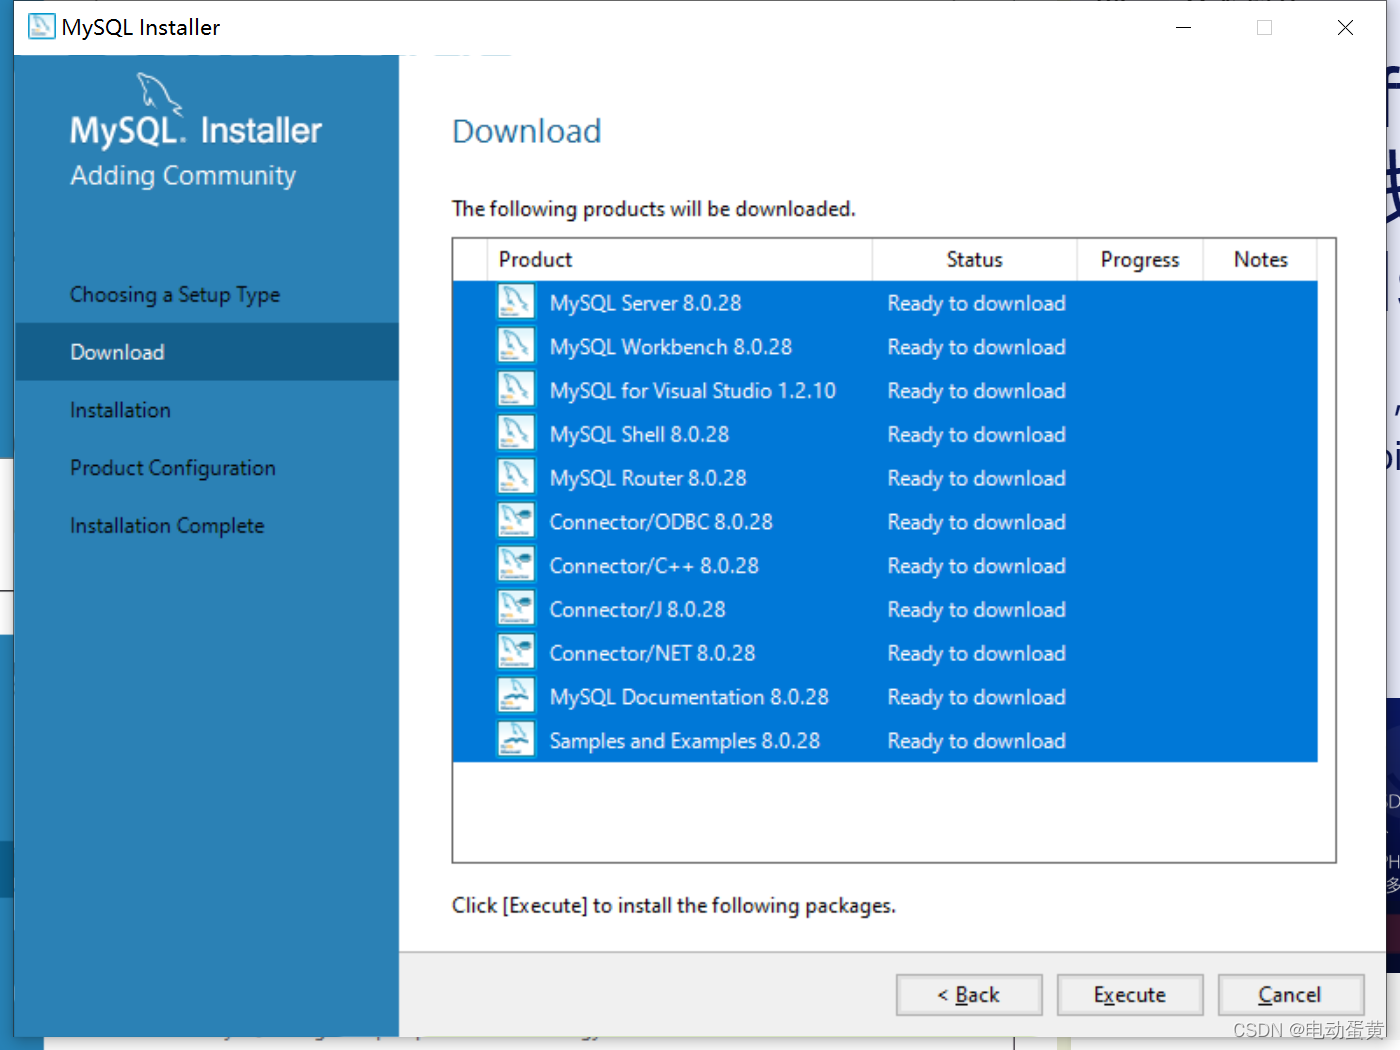Click the Back button
Screen dimensions: 1400x1050
coord(969,995)
